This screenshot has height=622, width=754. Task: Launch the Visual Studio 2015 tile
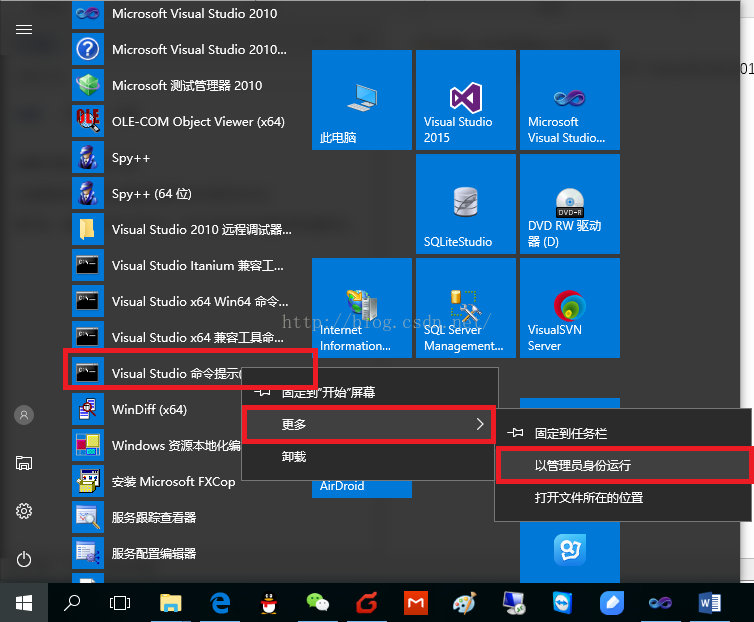pos(465,100)
